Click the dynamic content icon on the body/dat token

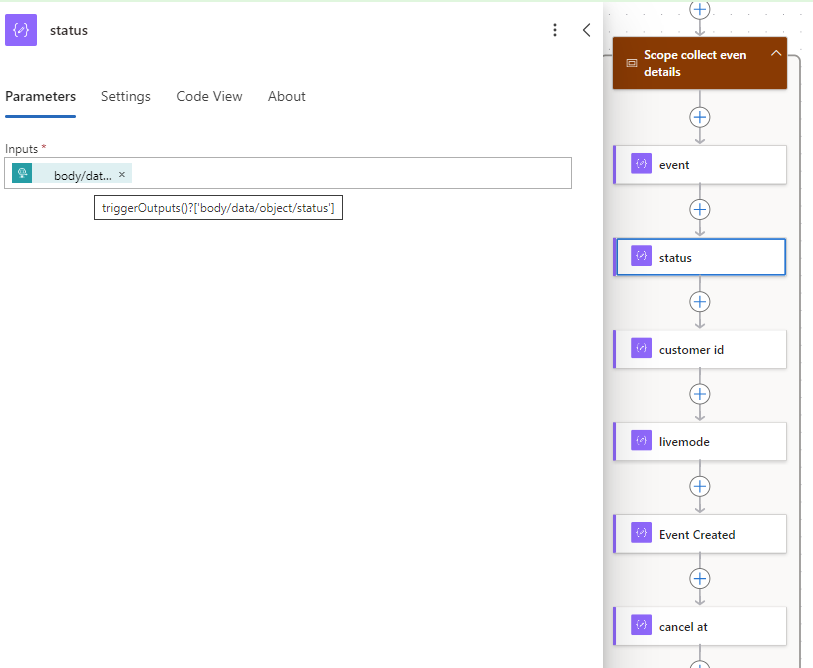[x=21, y=172]
